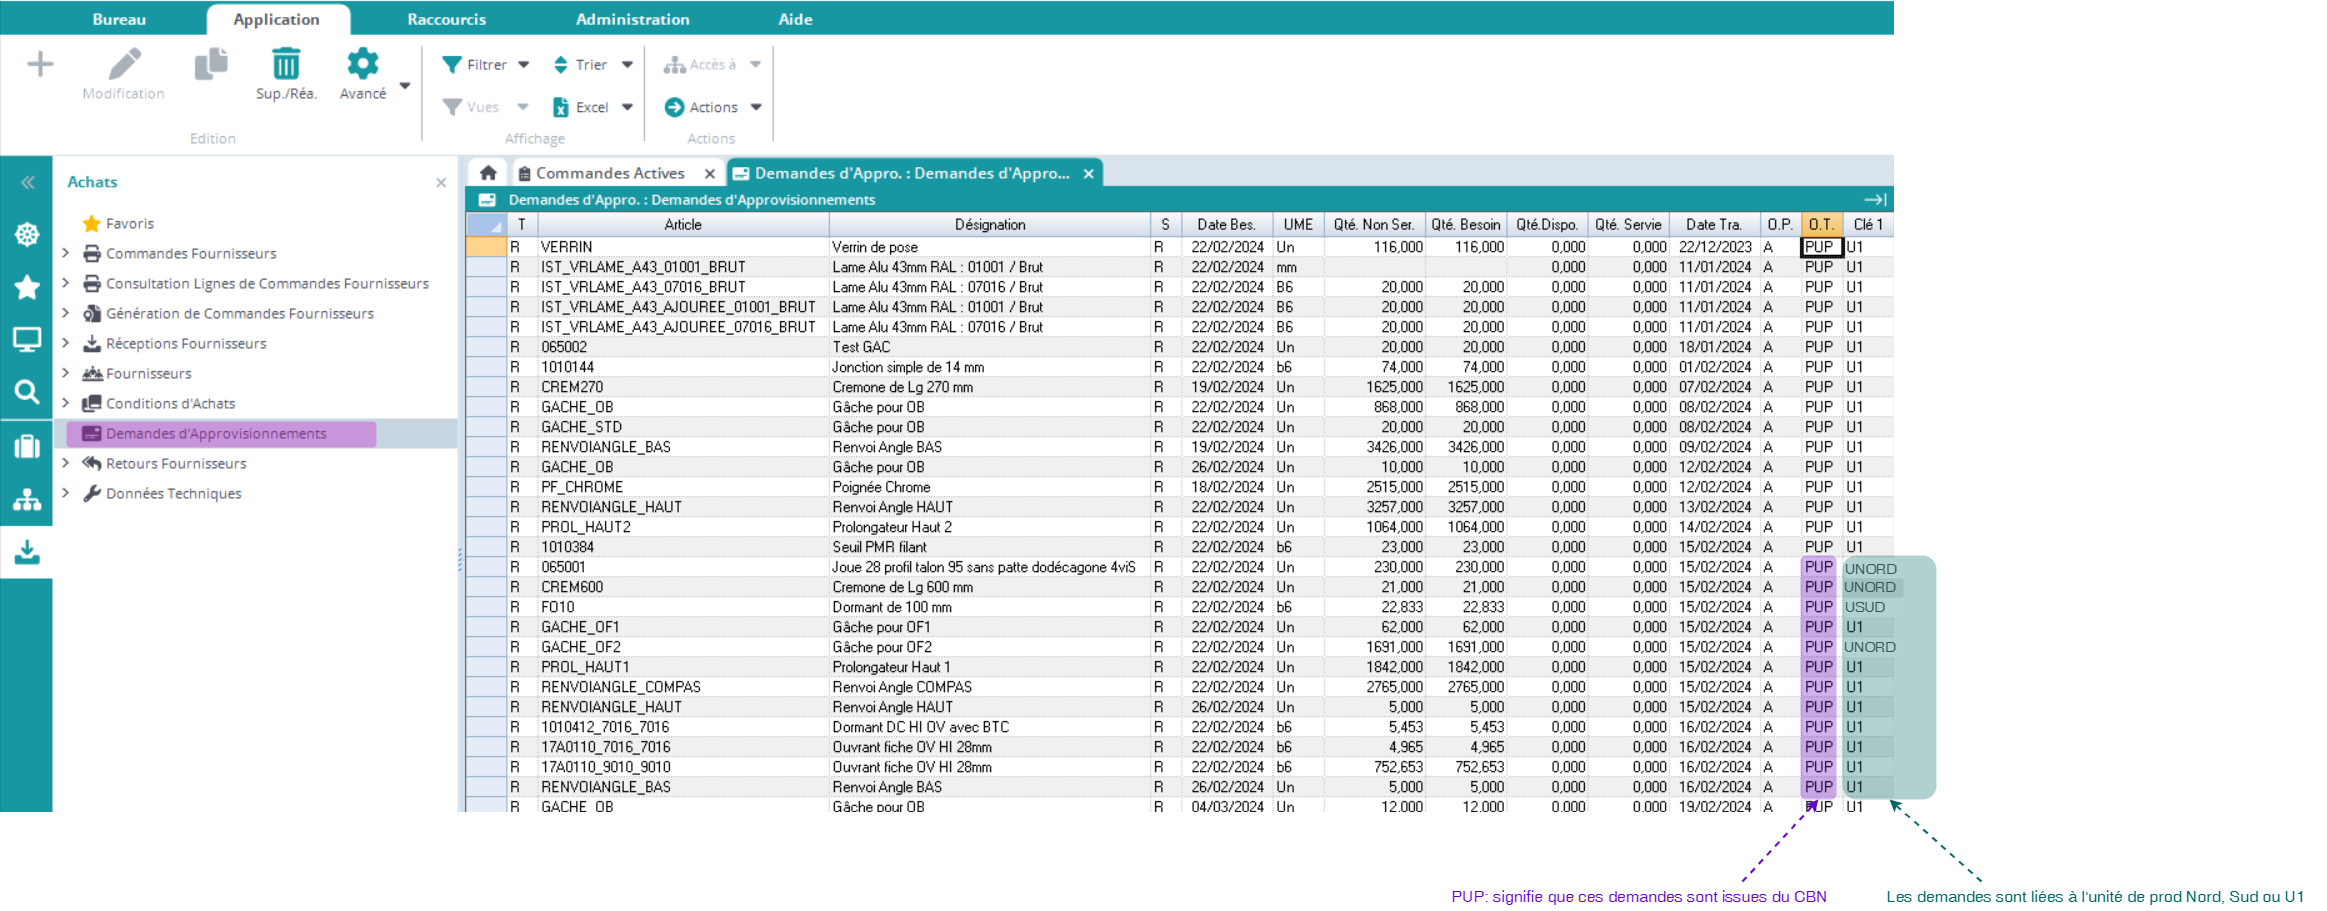
Task: Click the Trier sort button
Action: [x=581, y=65]
